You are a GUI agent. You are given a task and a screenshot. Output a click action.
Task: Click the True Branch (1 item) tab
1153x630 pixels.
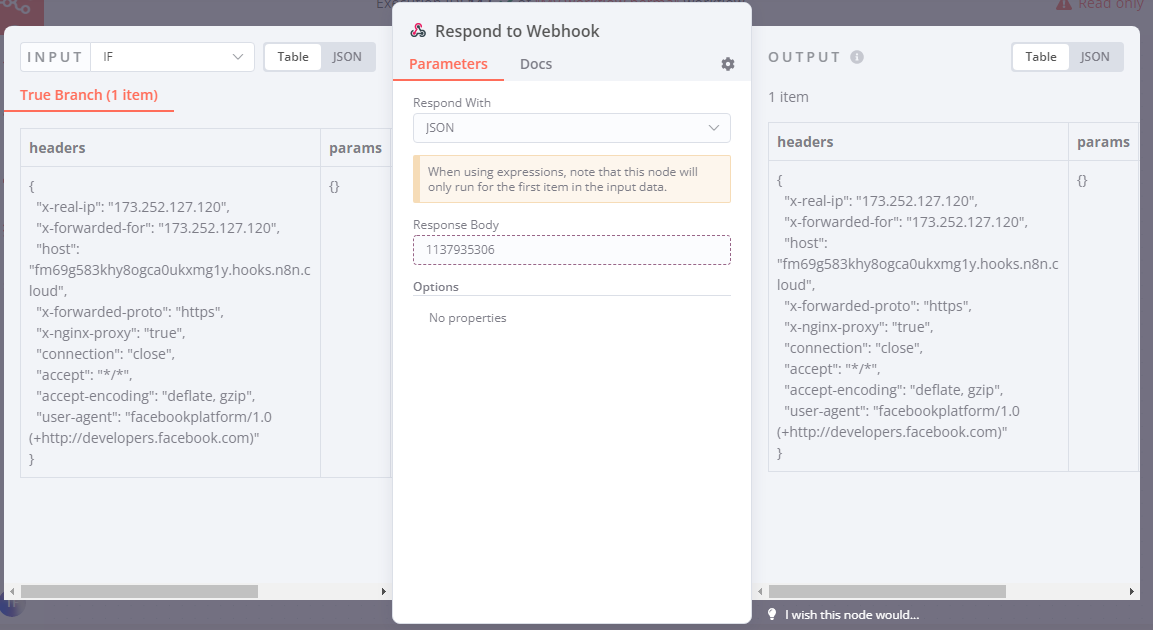coord(89,95)
